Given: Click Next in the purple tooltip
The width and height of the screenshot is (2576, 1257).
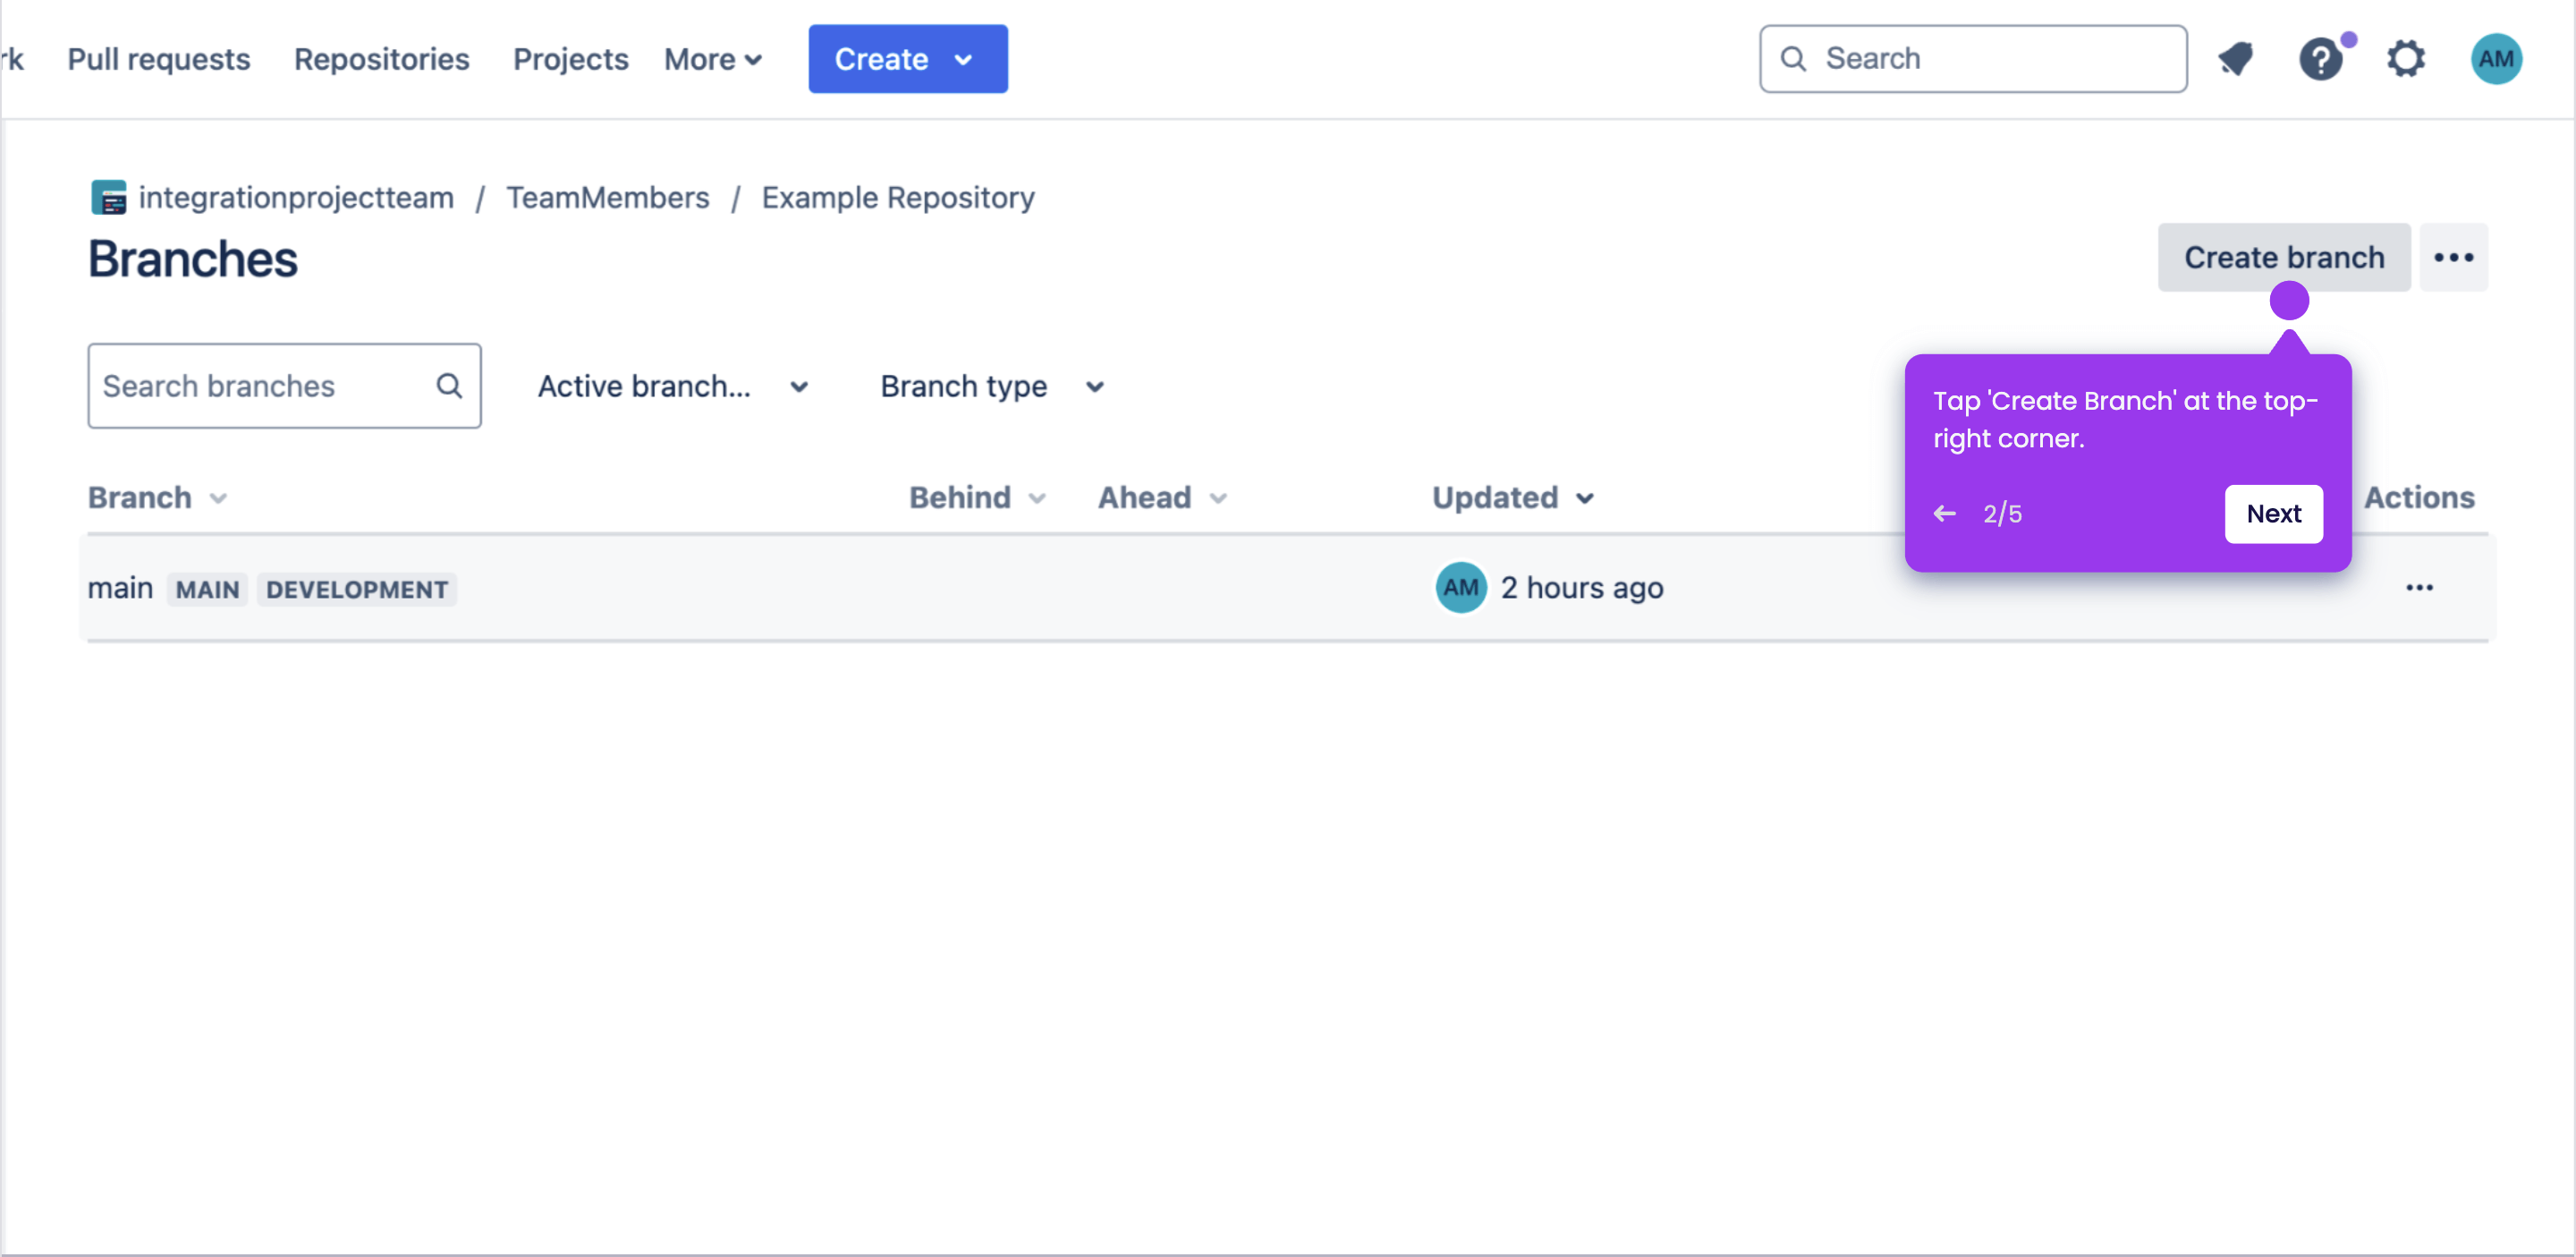Looking at the screenshot, I should coord(2273,514).
